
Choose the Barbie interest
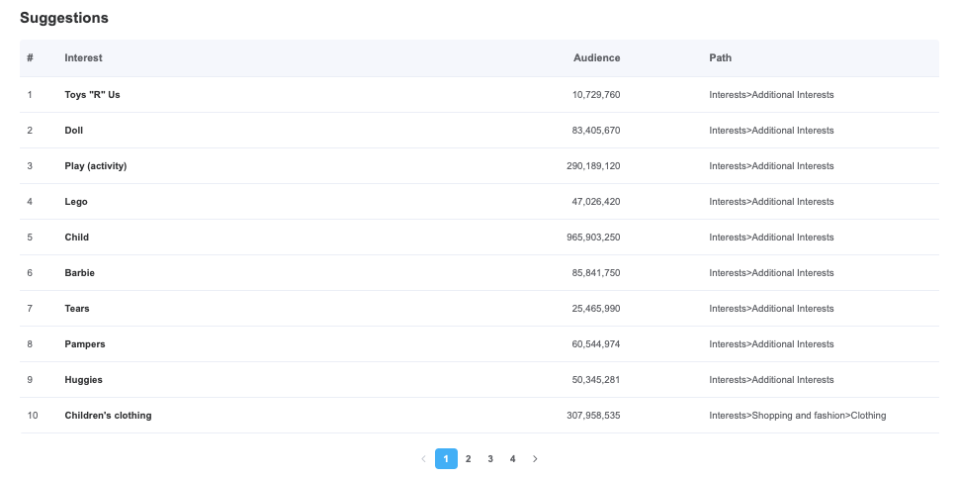80,273
